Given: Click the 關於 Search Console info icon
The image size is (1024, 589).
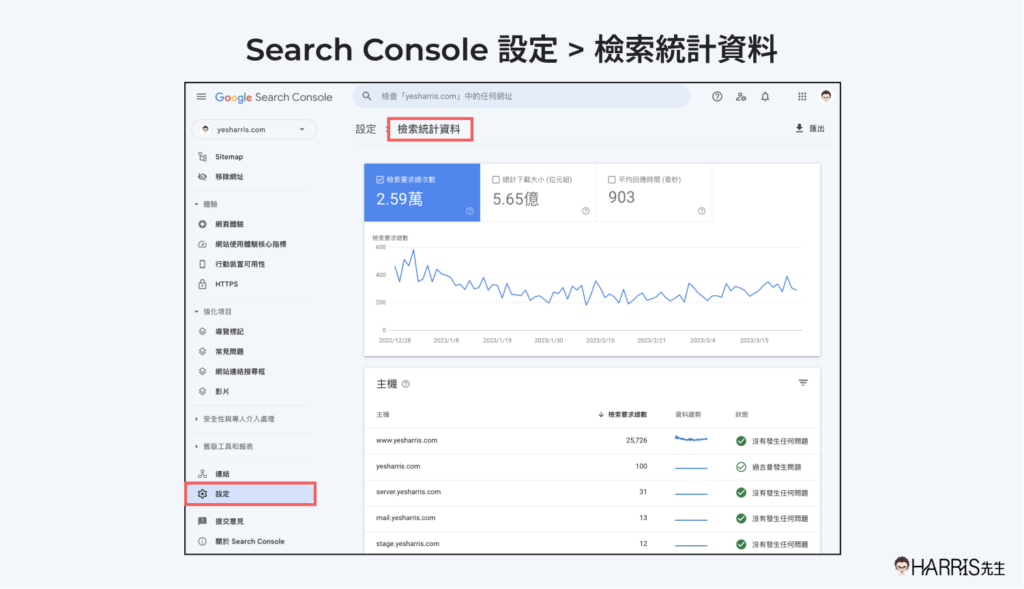Looking at the screenshot, I should [202, 541].
